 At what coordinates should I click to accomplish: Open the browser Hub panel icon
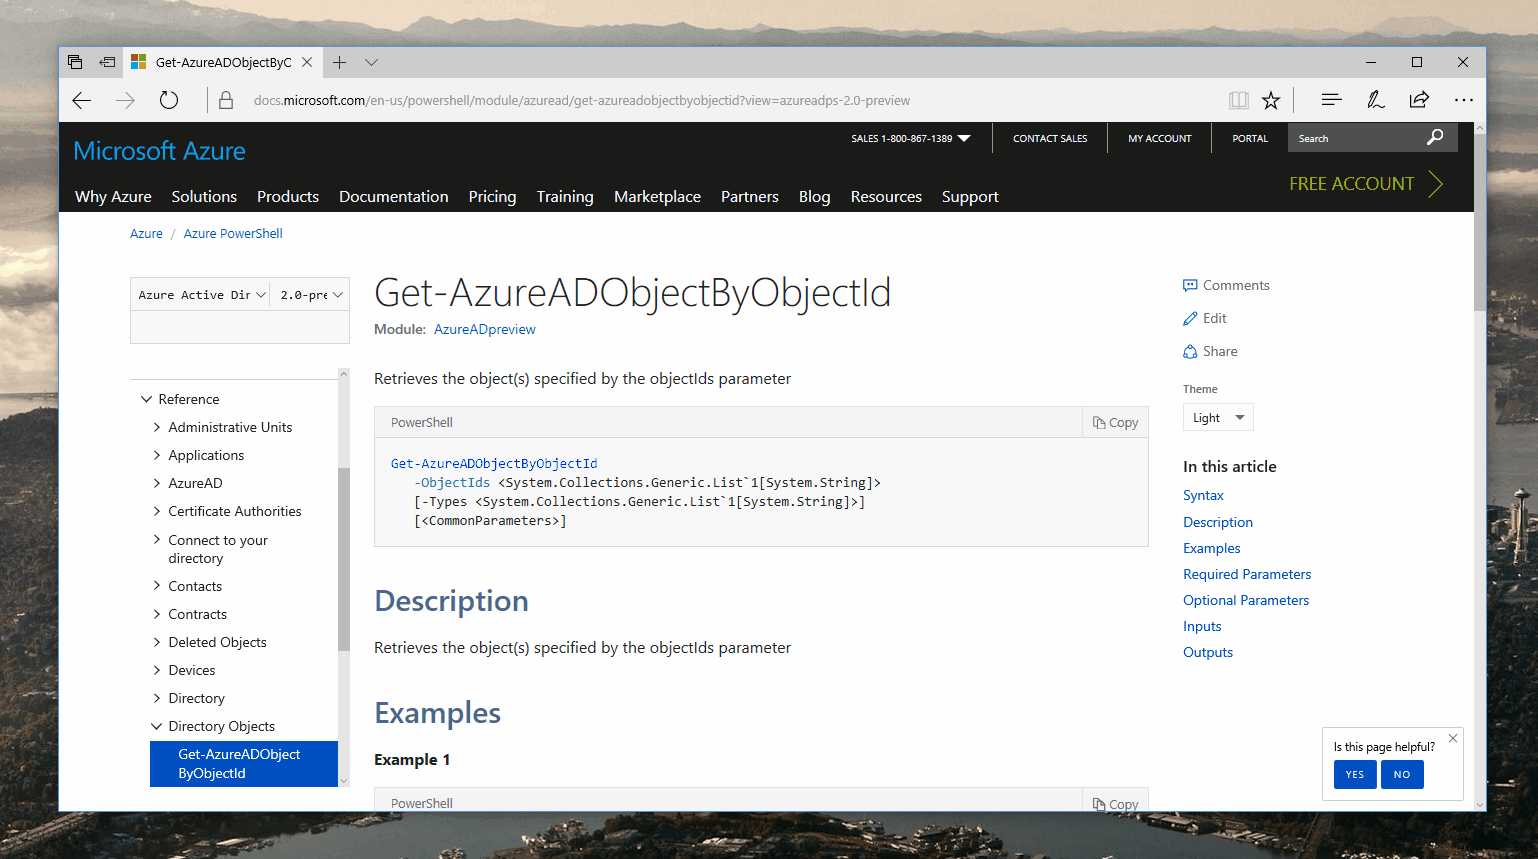point(1331,100)
